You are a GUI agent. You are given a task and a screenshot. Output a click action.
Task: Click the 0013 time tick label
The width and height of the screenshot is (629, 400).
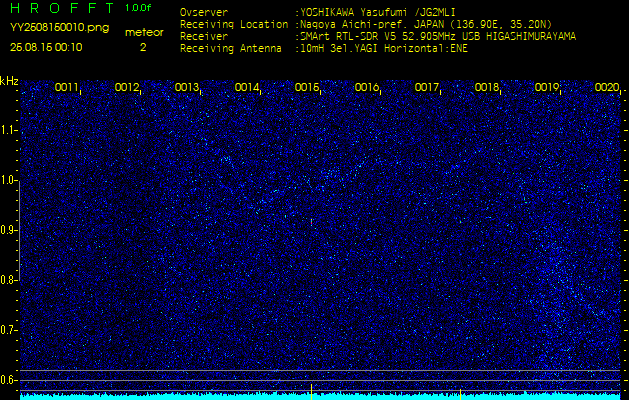click(x=187, y=87)
